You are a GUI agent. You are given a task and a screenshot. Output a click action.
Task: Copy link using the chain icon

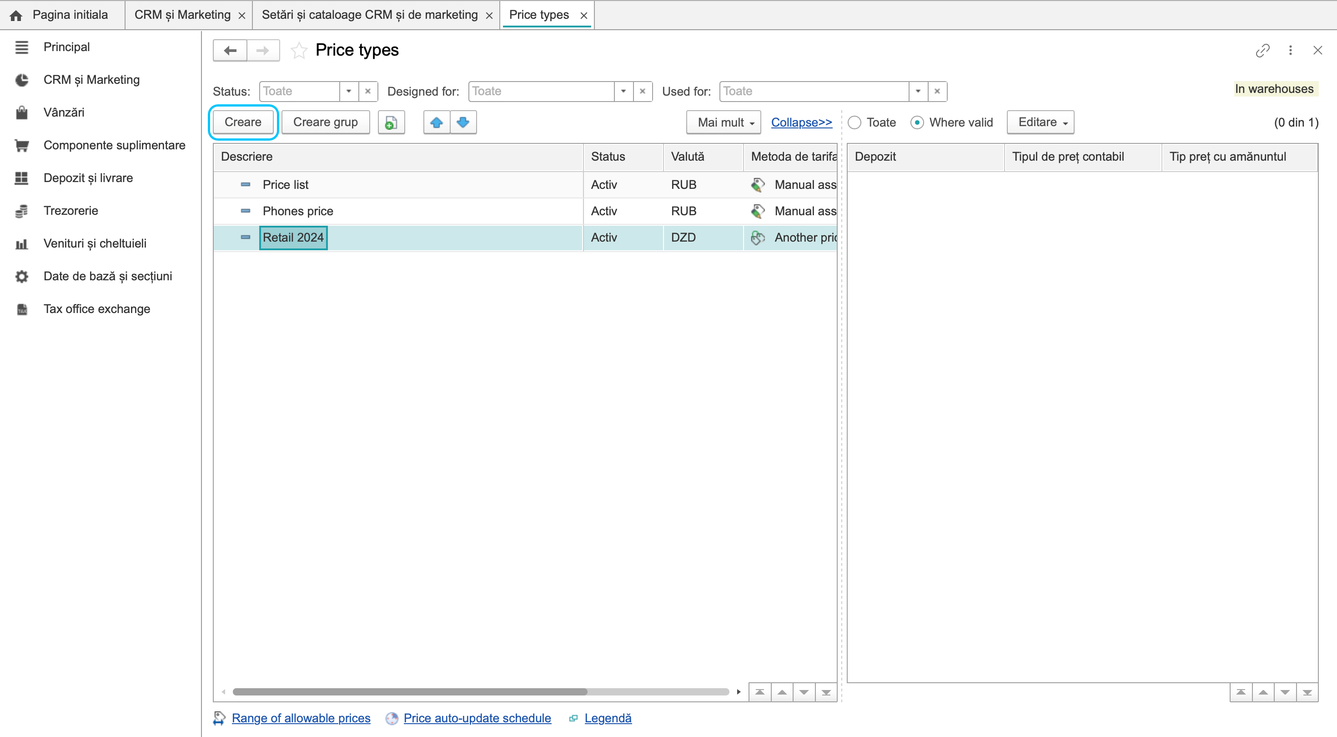click(1263, 50)
